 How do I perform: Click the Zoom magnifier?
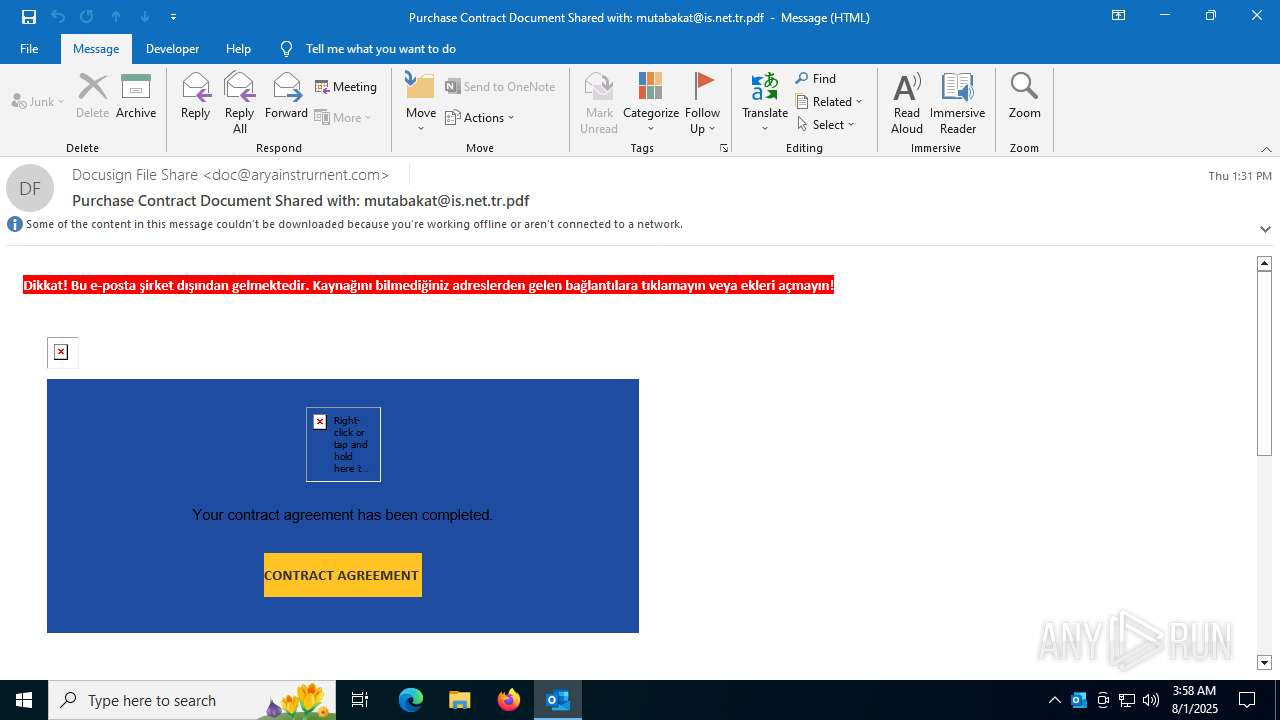click(x=1024, y=97)
